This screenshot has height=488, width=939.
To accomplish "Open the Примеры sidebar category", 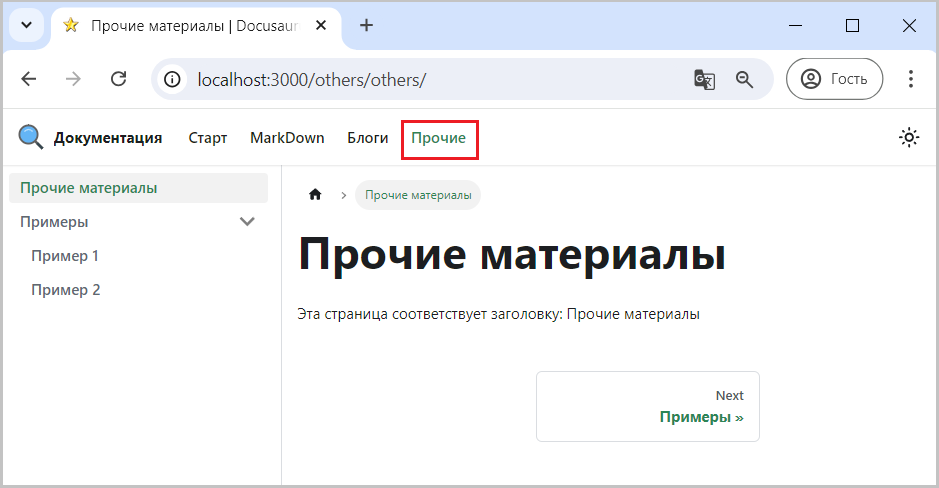I will [x=54, y=222].
